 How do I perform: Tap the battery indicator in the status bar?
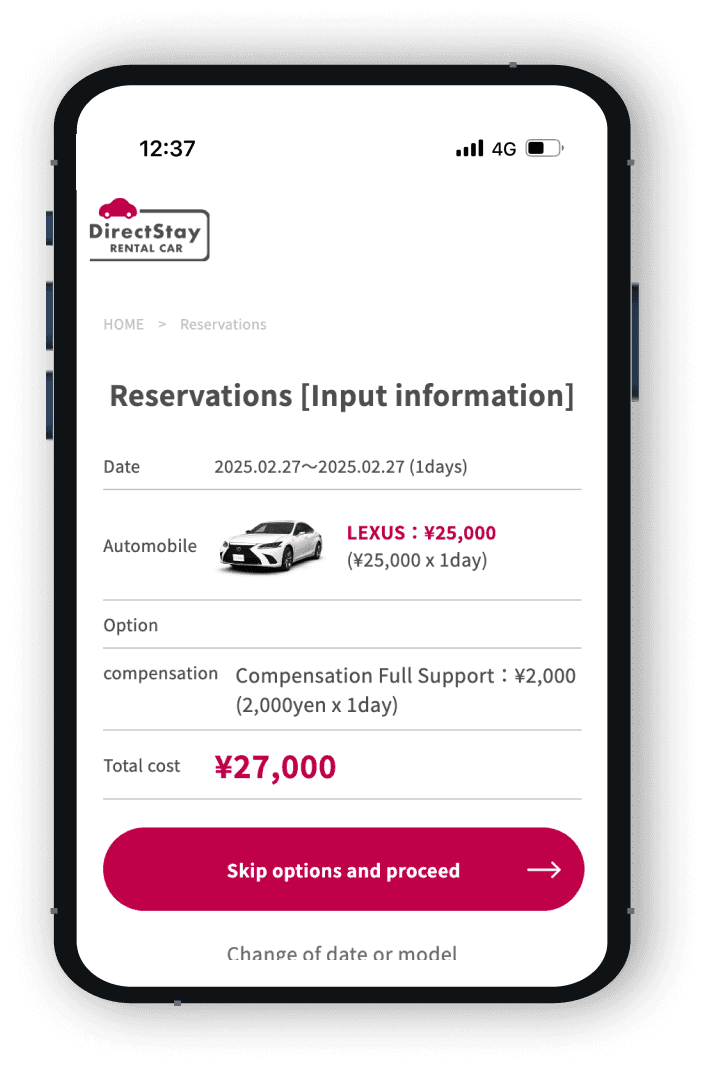(x=544, y=148)
